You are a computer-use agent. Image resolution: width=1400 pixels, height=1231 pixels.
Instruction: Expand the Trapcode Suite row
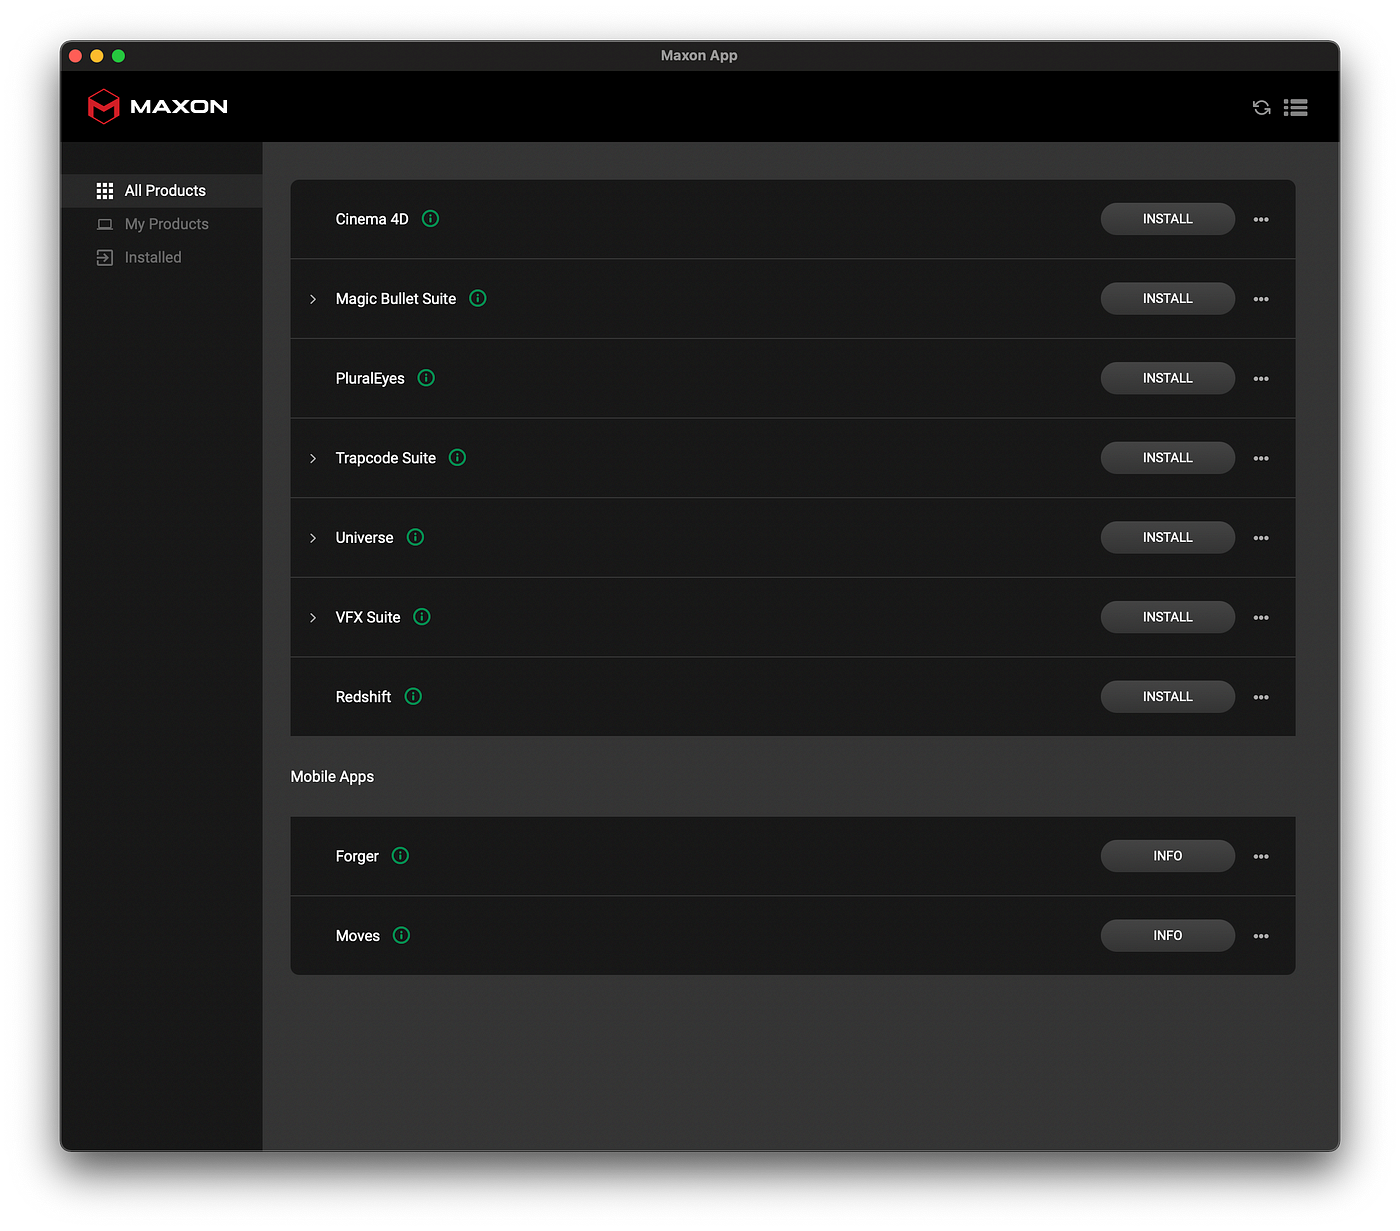point(313,458)
